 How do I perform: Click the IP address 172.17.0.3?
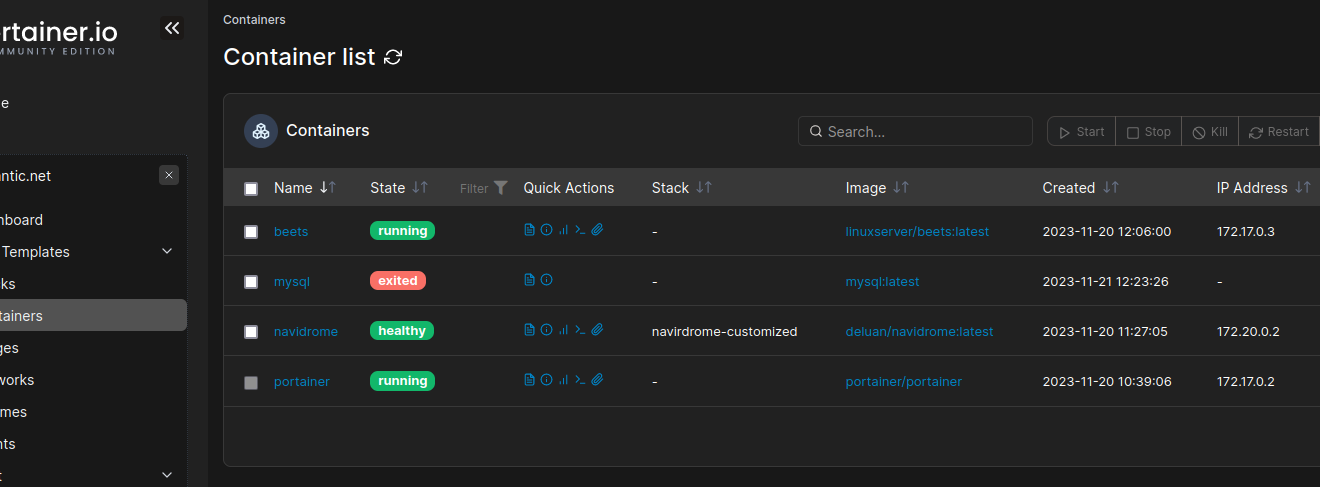1245,231
